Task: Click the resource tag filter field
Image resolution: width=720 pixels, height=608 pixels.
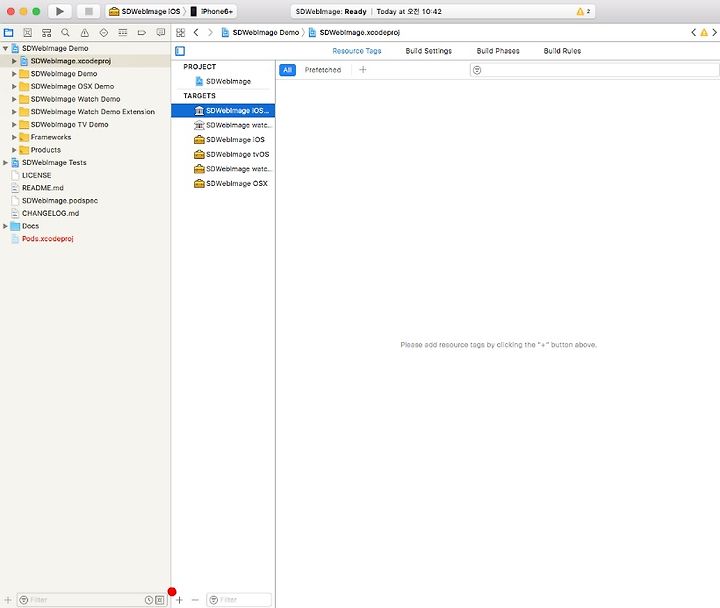Action: (594, 70)
